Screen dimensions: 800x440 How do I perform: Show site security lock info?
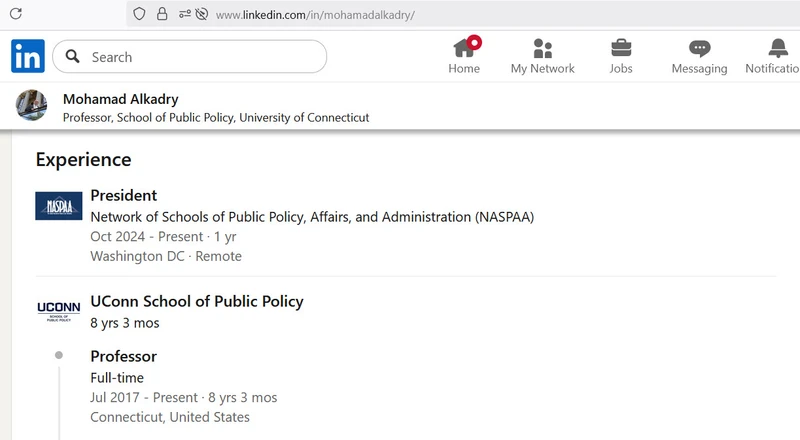pyautogui.click(x=162, y=15)
